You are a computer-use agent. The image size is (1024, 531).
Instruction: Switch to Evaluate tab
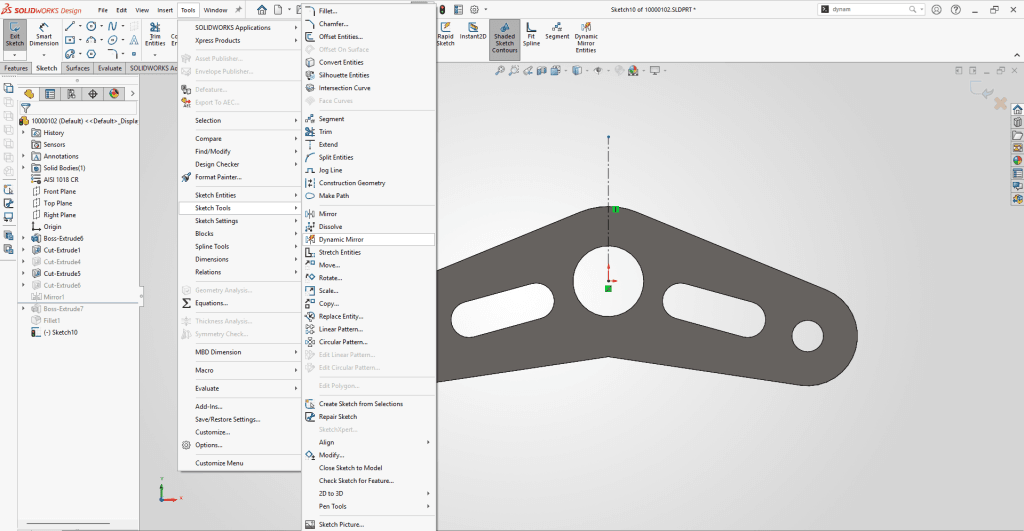click(110, 68)
